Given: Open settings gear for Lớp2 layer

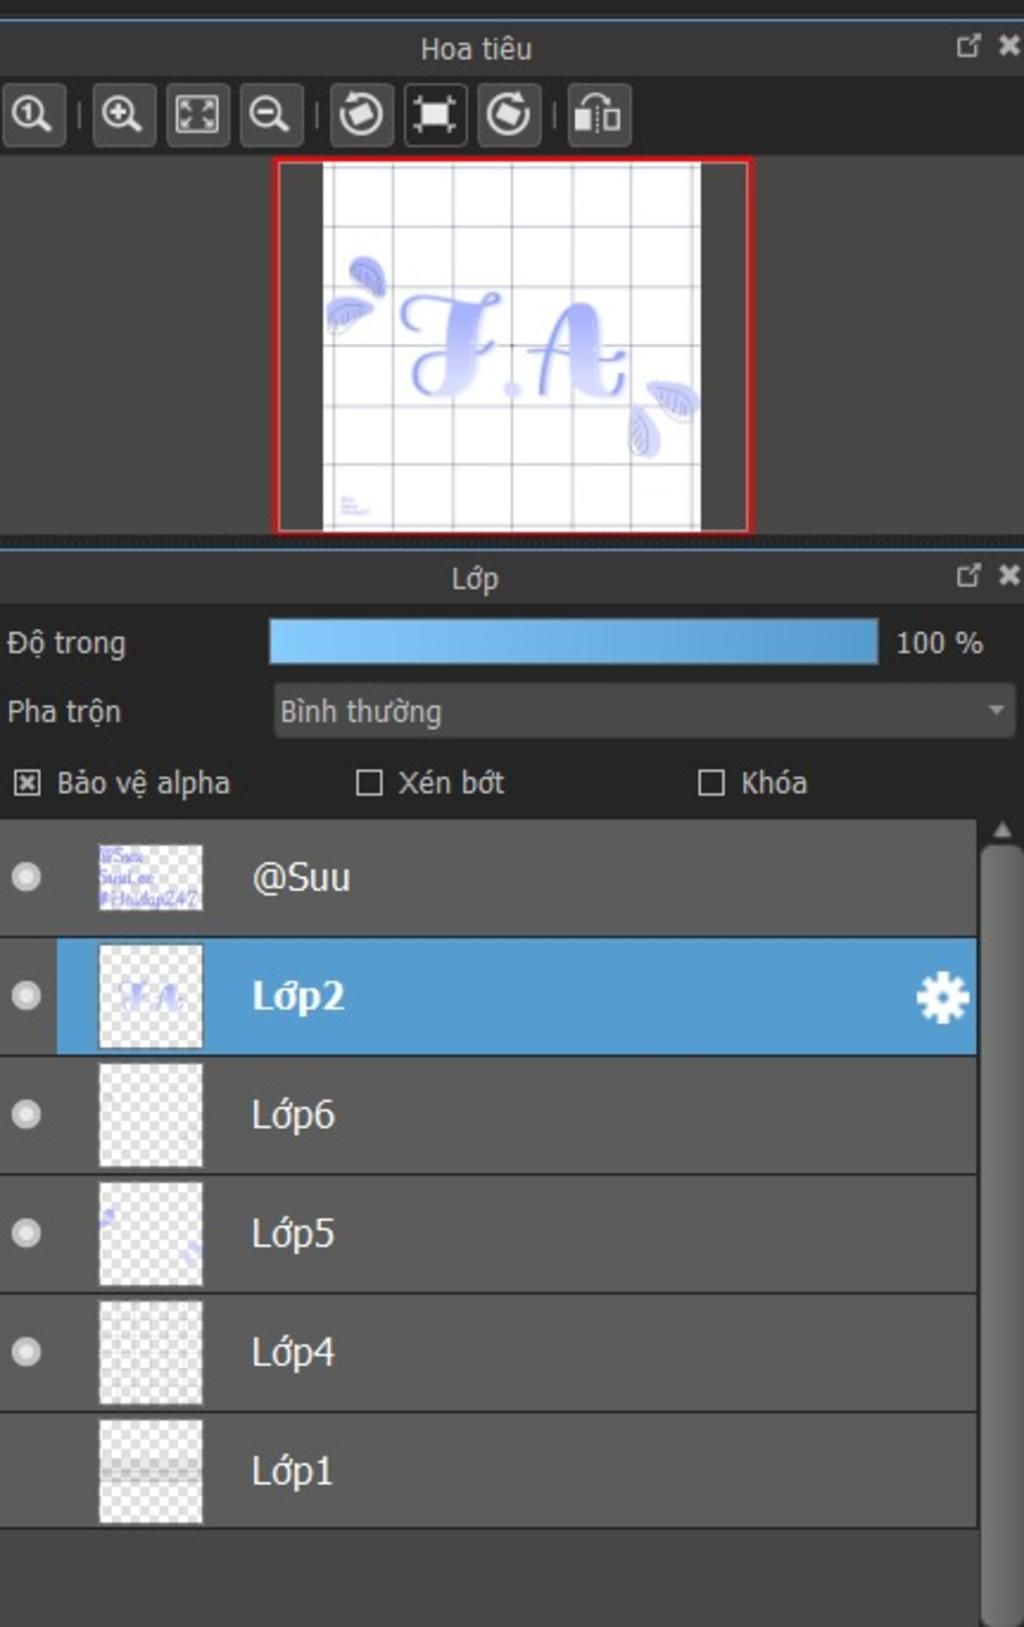Looking at the screenshot, I should click(x=942, y=997).
